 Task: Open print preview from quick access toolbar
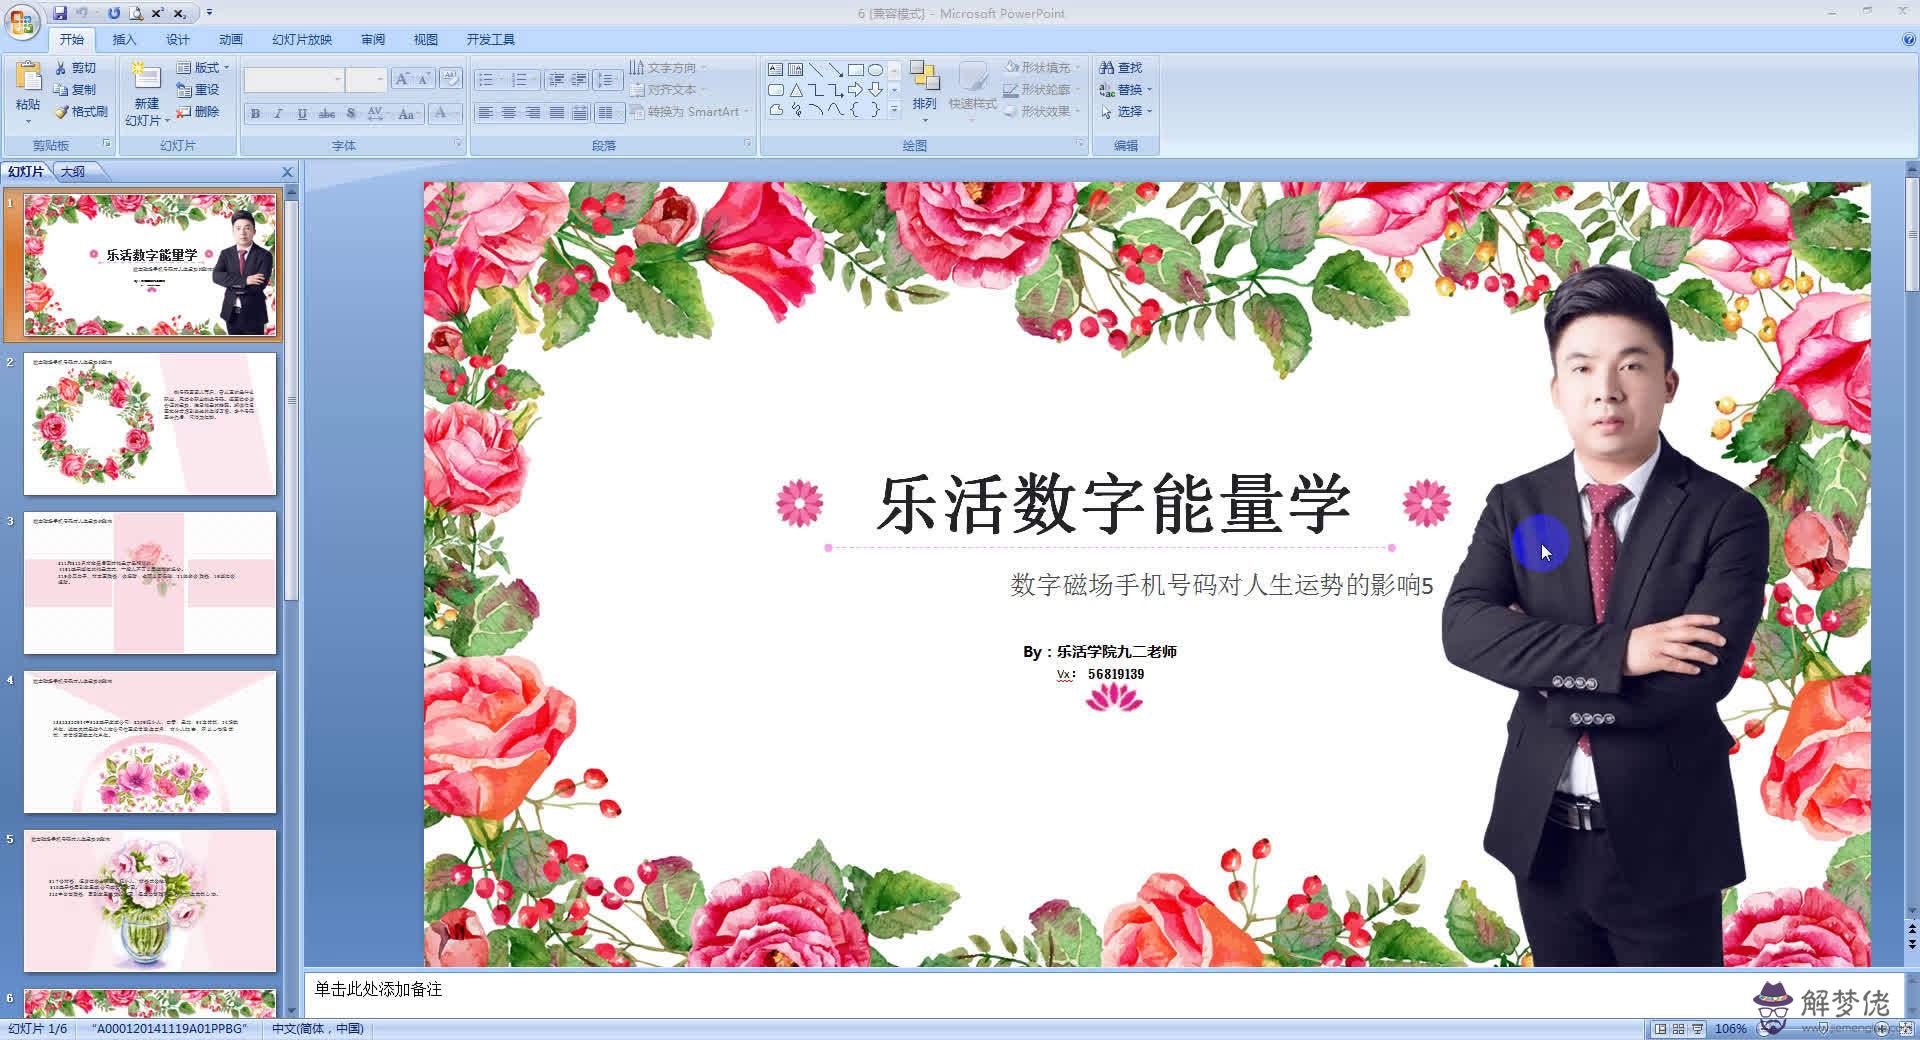(135, 13)
